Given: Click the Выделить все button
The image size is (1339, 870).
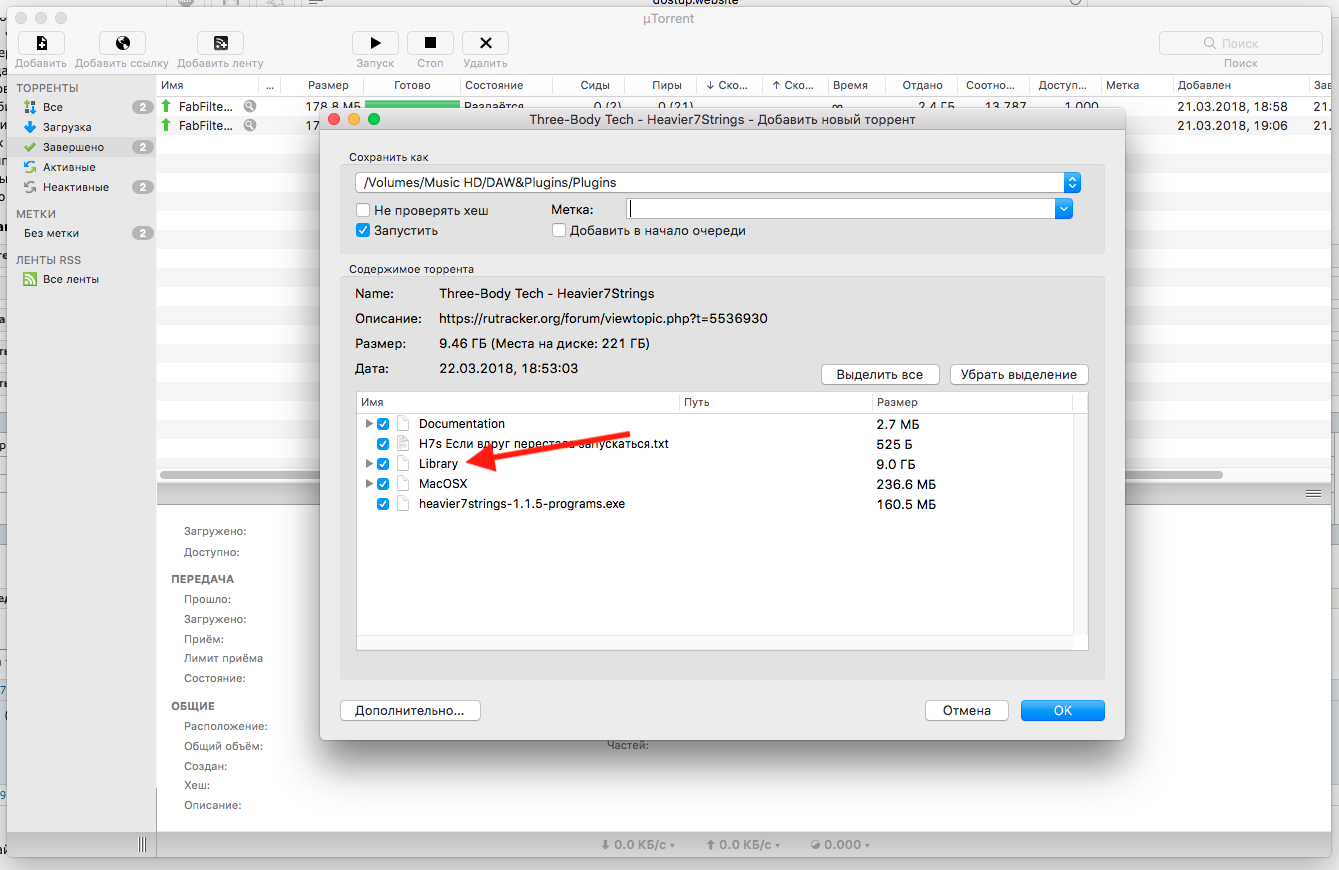Looking at the screenshot, I should (880, 374).
